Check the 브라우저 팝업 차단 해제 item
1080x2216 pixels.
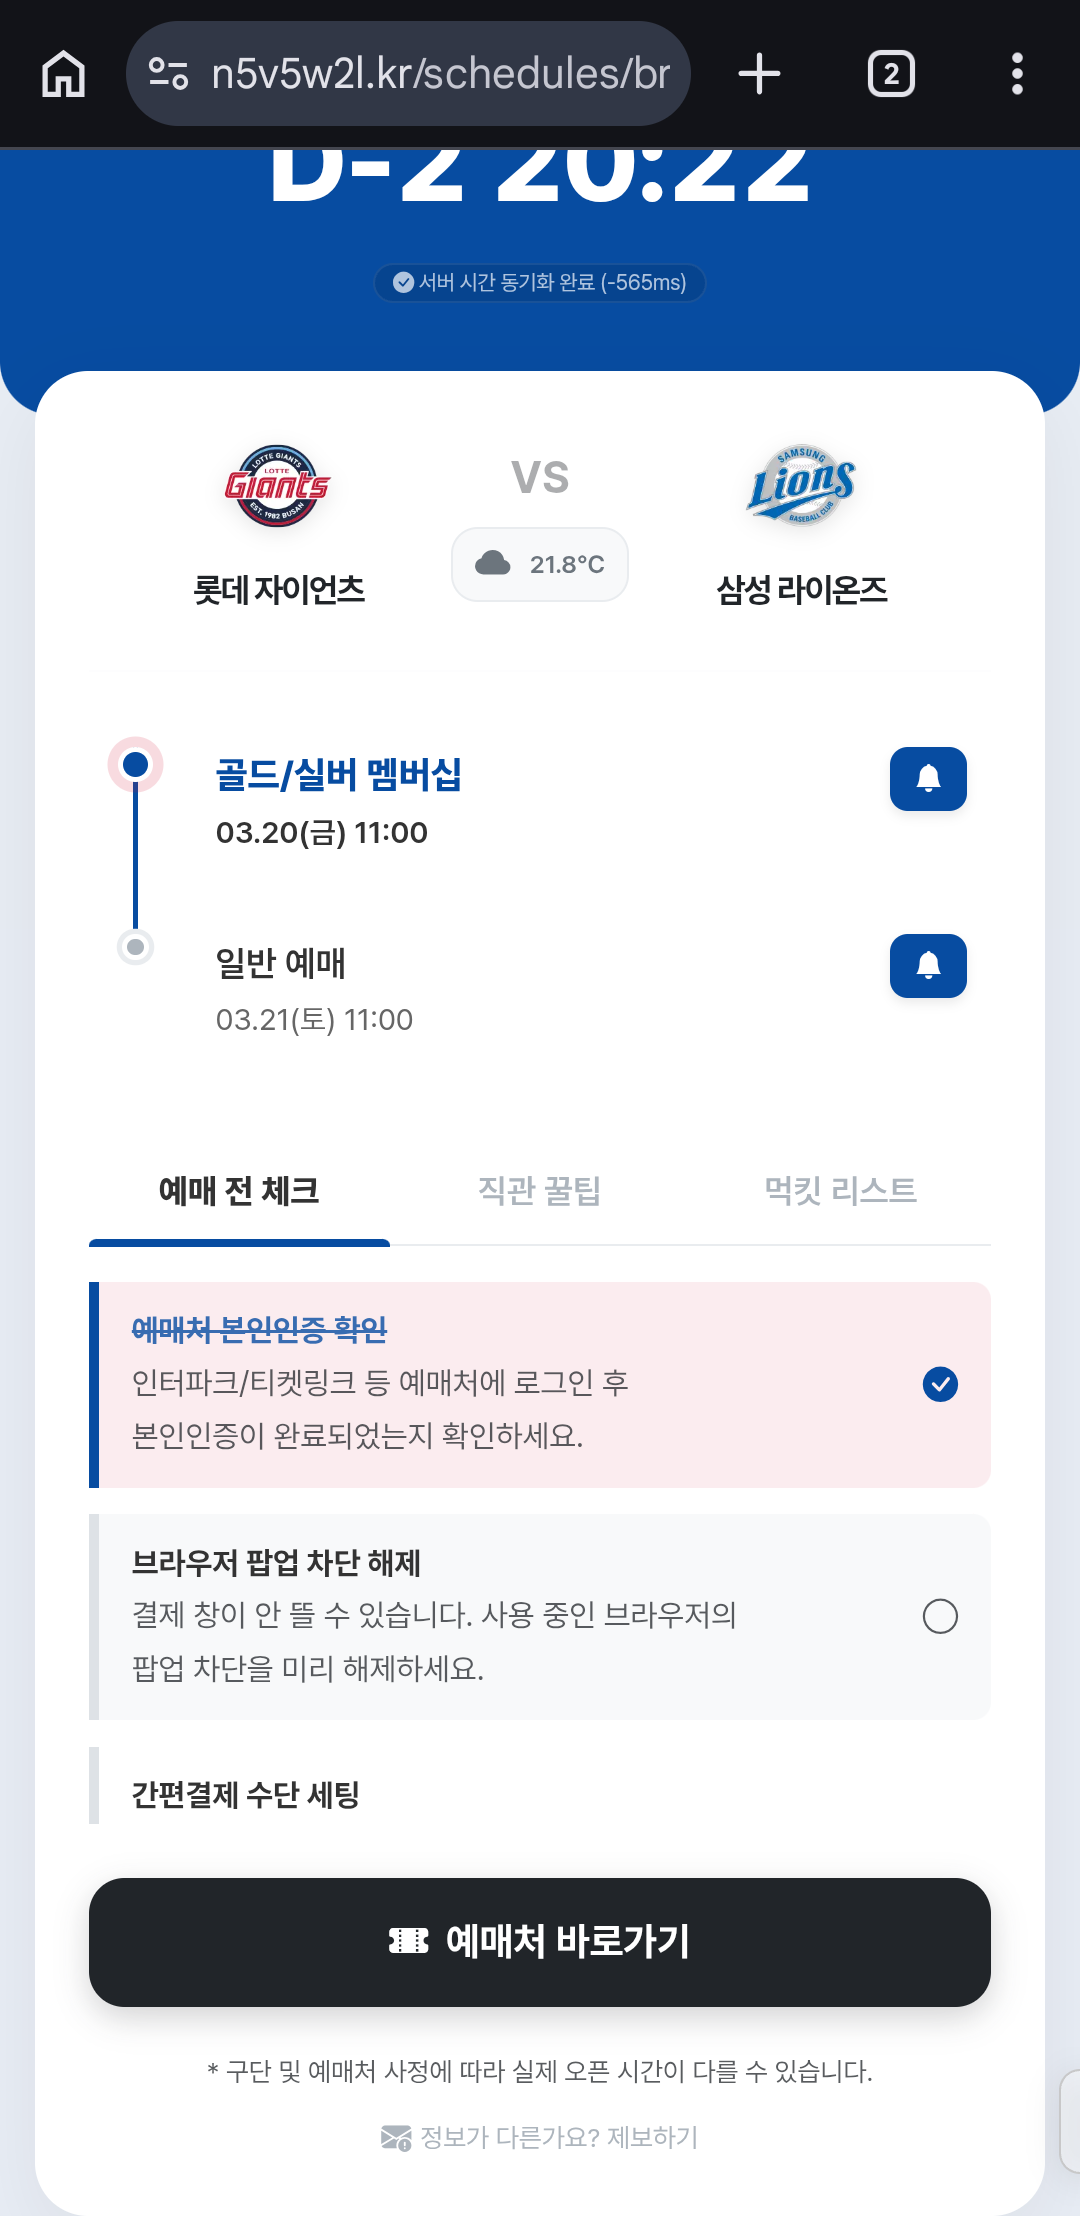pos(940,1616)
